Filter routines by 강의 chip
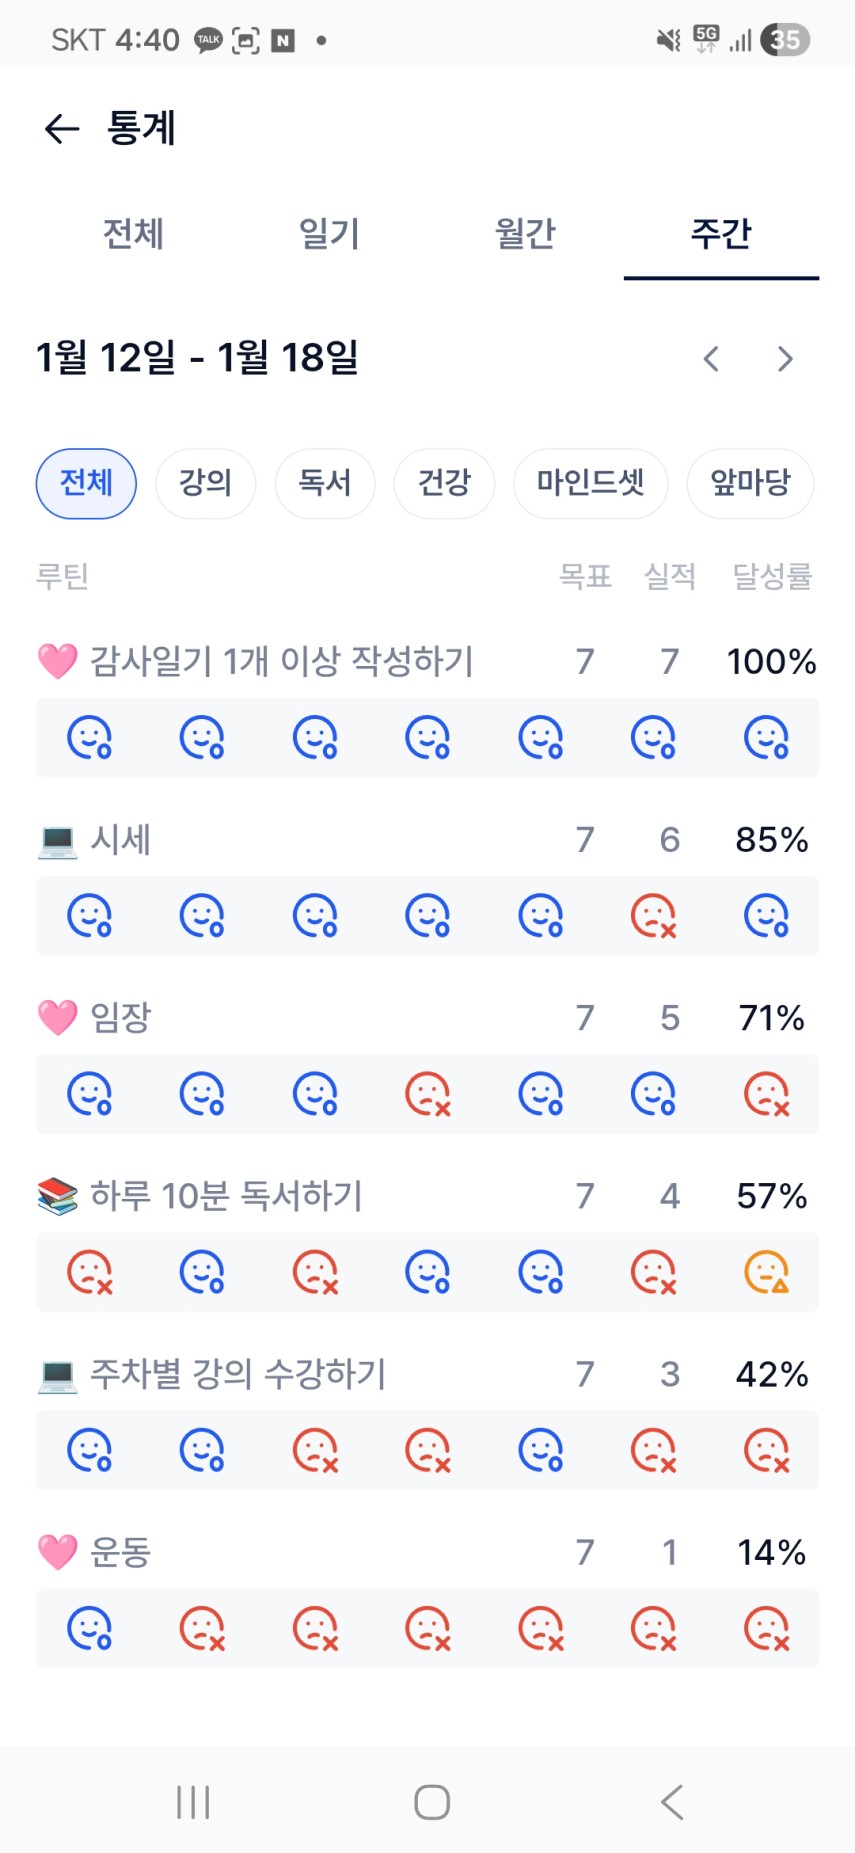The image size is (855, 1853). (205, 484)
